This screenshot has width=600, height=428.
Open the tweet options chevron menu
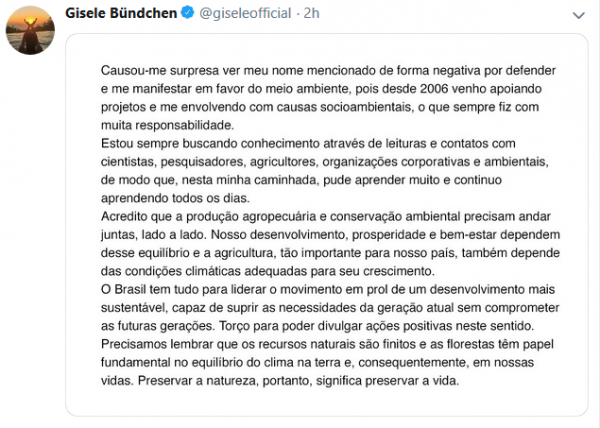coord(582,15)
